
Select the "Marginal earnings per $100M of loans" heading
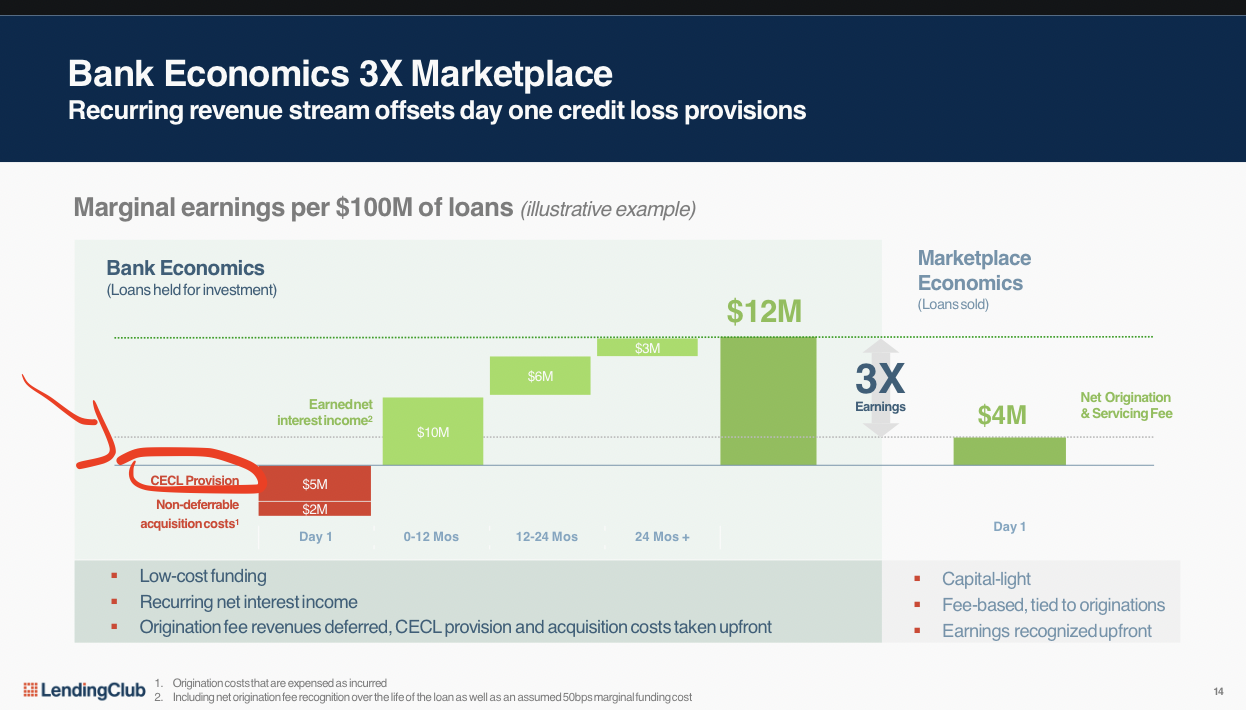coord(293,208)
